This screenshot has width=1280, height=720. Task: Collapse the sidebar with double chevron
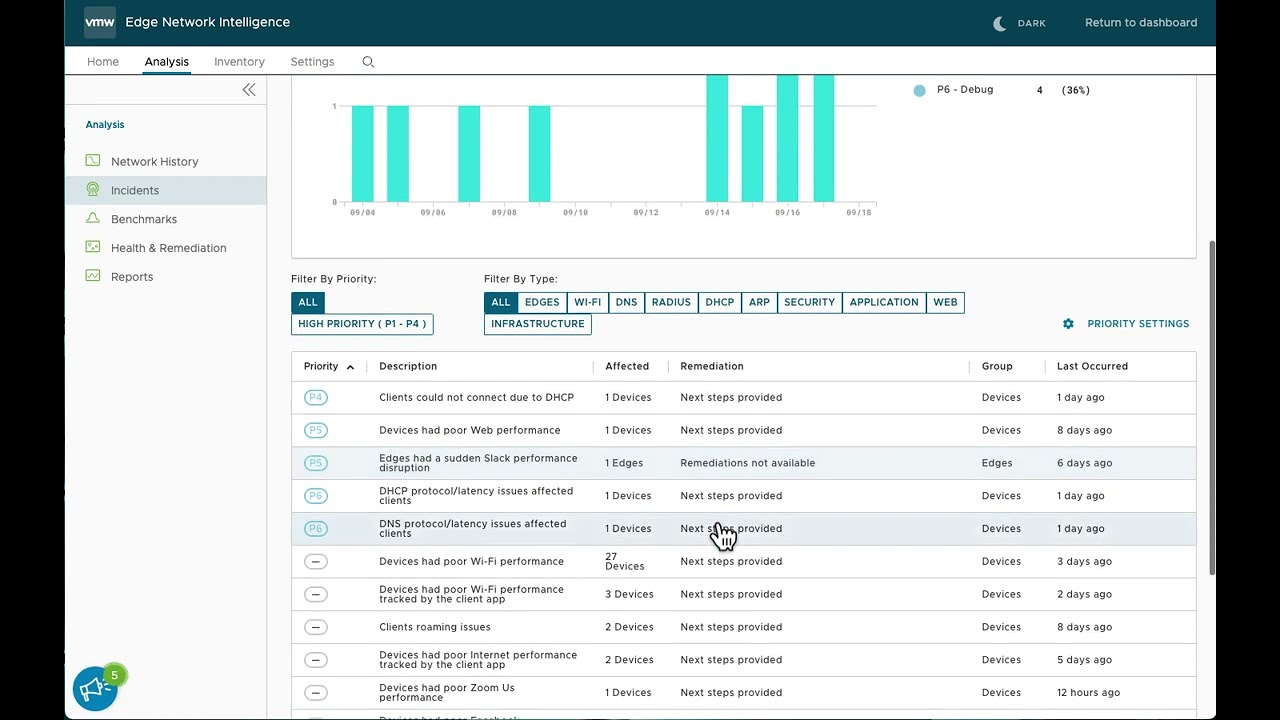pos(249,90)
